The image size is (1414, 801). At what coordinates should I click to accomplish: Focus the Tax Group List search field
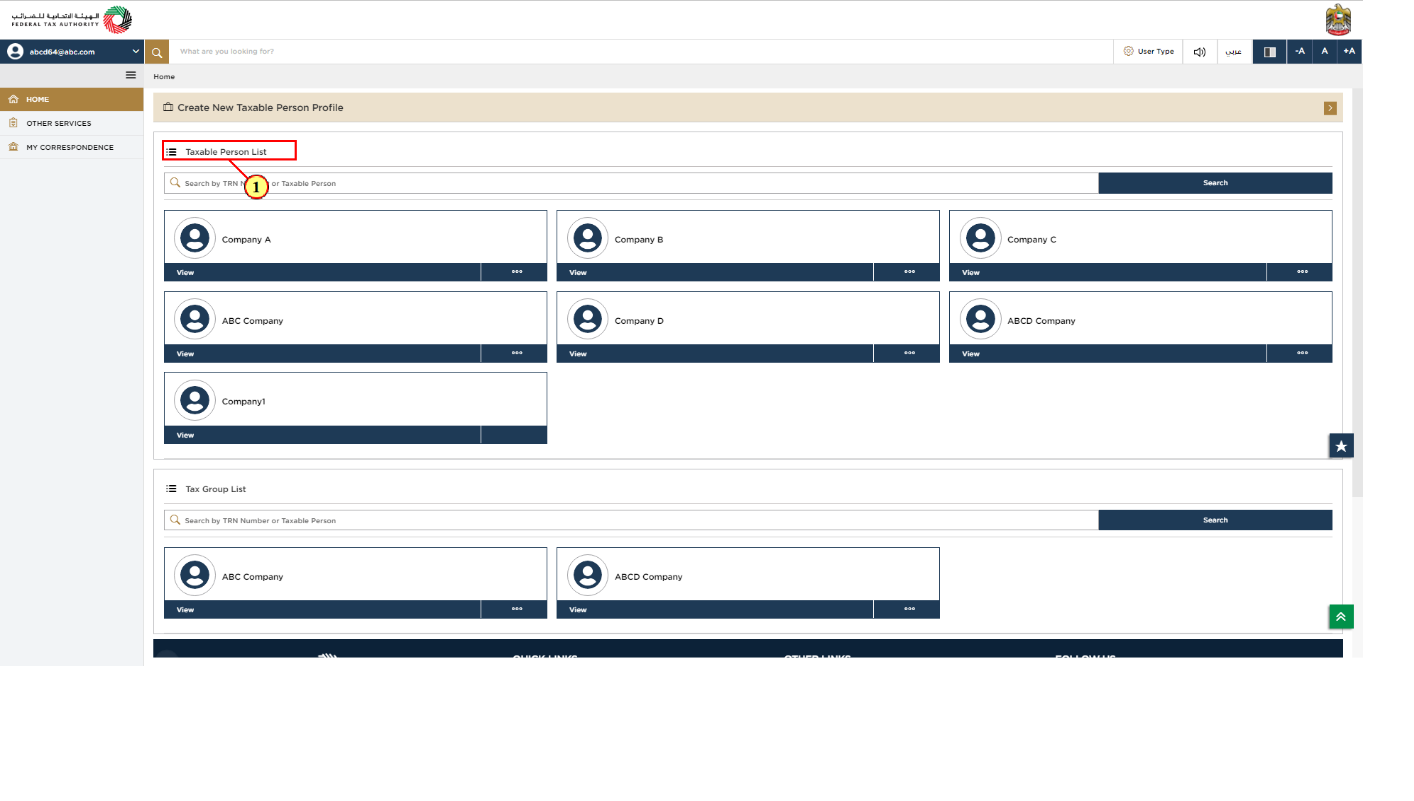point(631,520)
